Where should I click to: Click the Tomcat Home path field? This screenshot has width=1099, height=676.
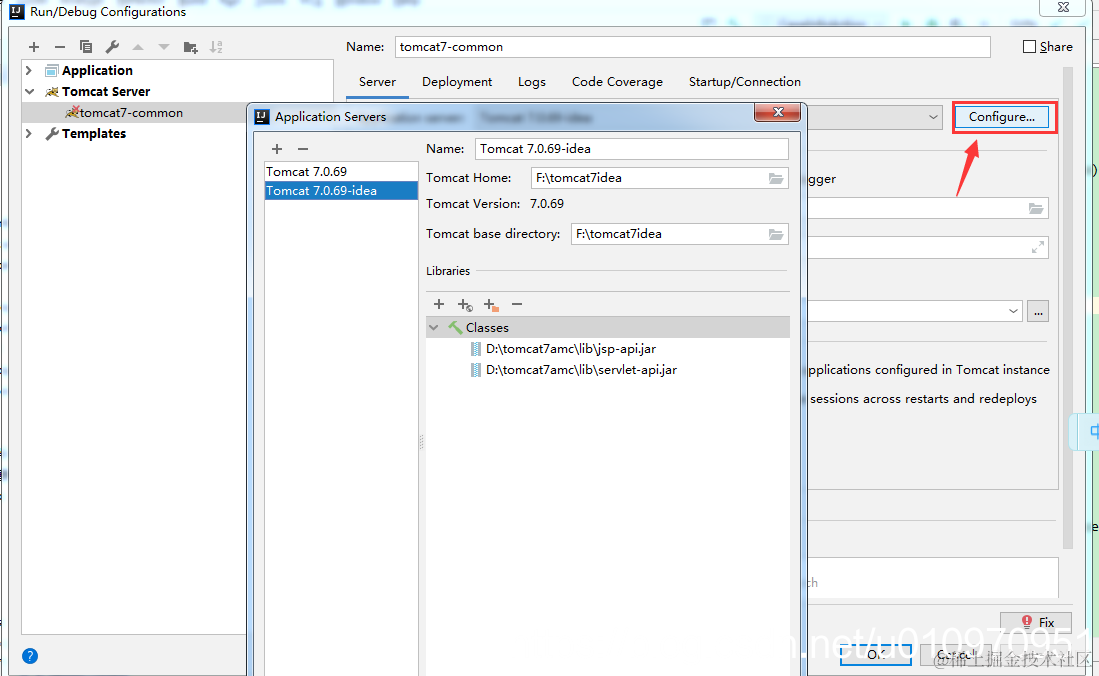[x=648, y=178]
